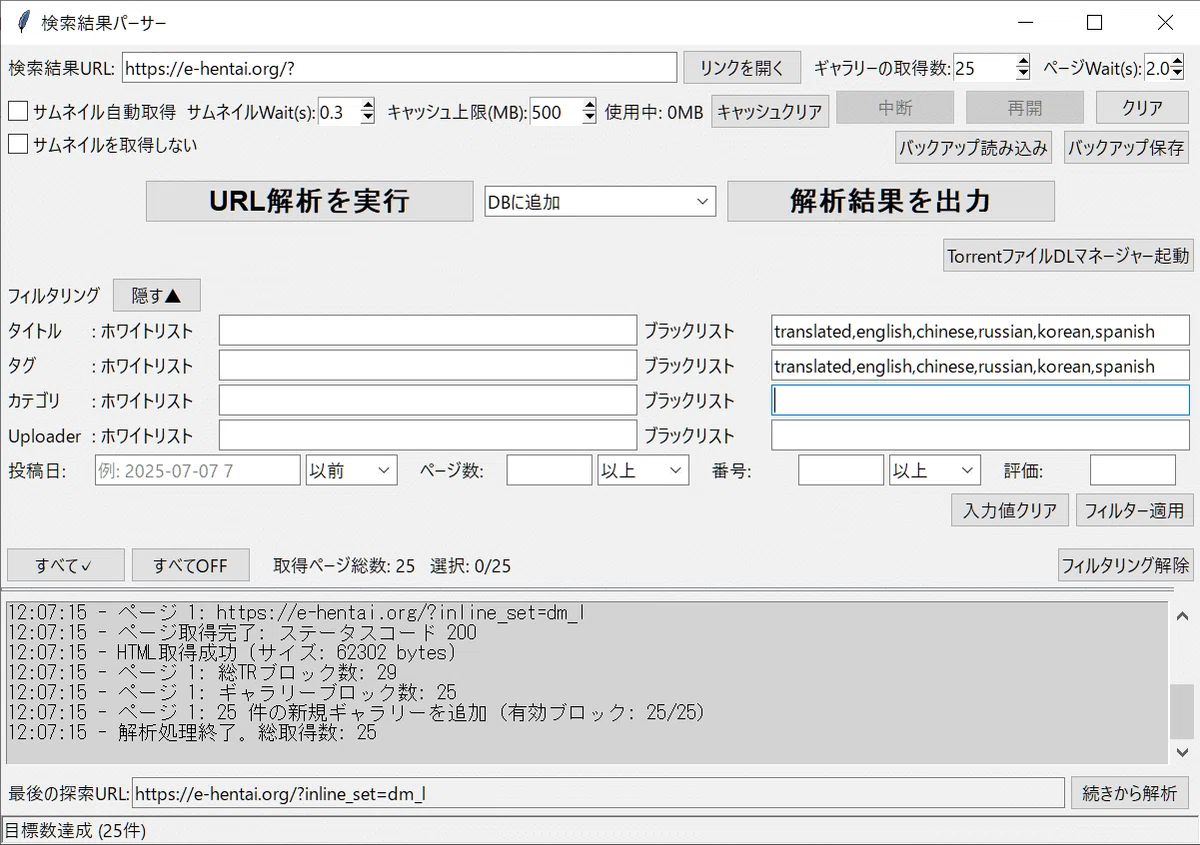1200x845 pixels.
Task: Close the 検索結果パーサー window
Action: [x=1165, y=22]
